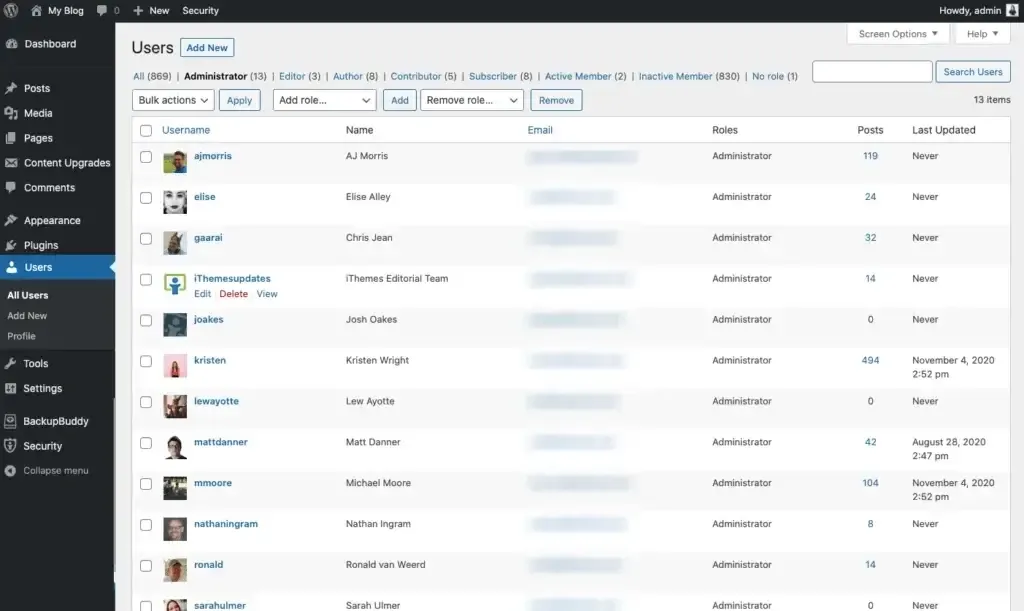Image resolution: width=1024 pixels, height=611 pixels.
Task: Expand the Screen Options panel
Action: tap(898, 34)
